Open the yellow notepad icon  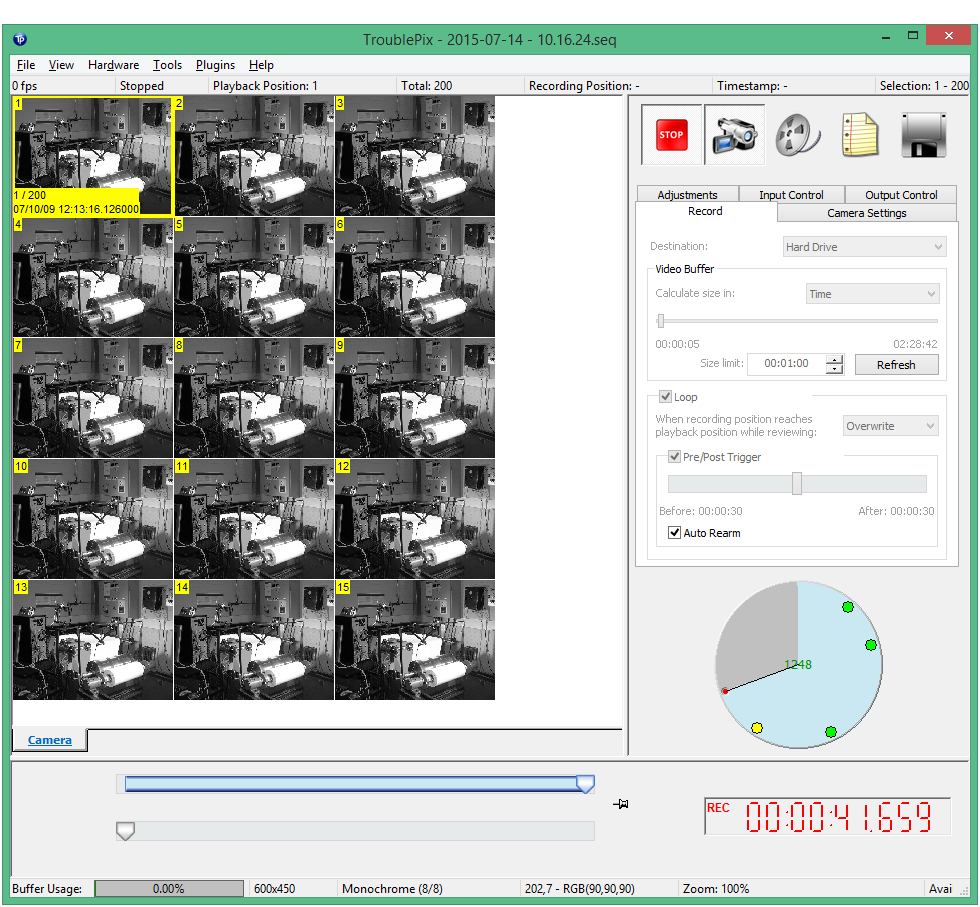(x=859, y=134)
